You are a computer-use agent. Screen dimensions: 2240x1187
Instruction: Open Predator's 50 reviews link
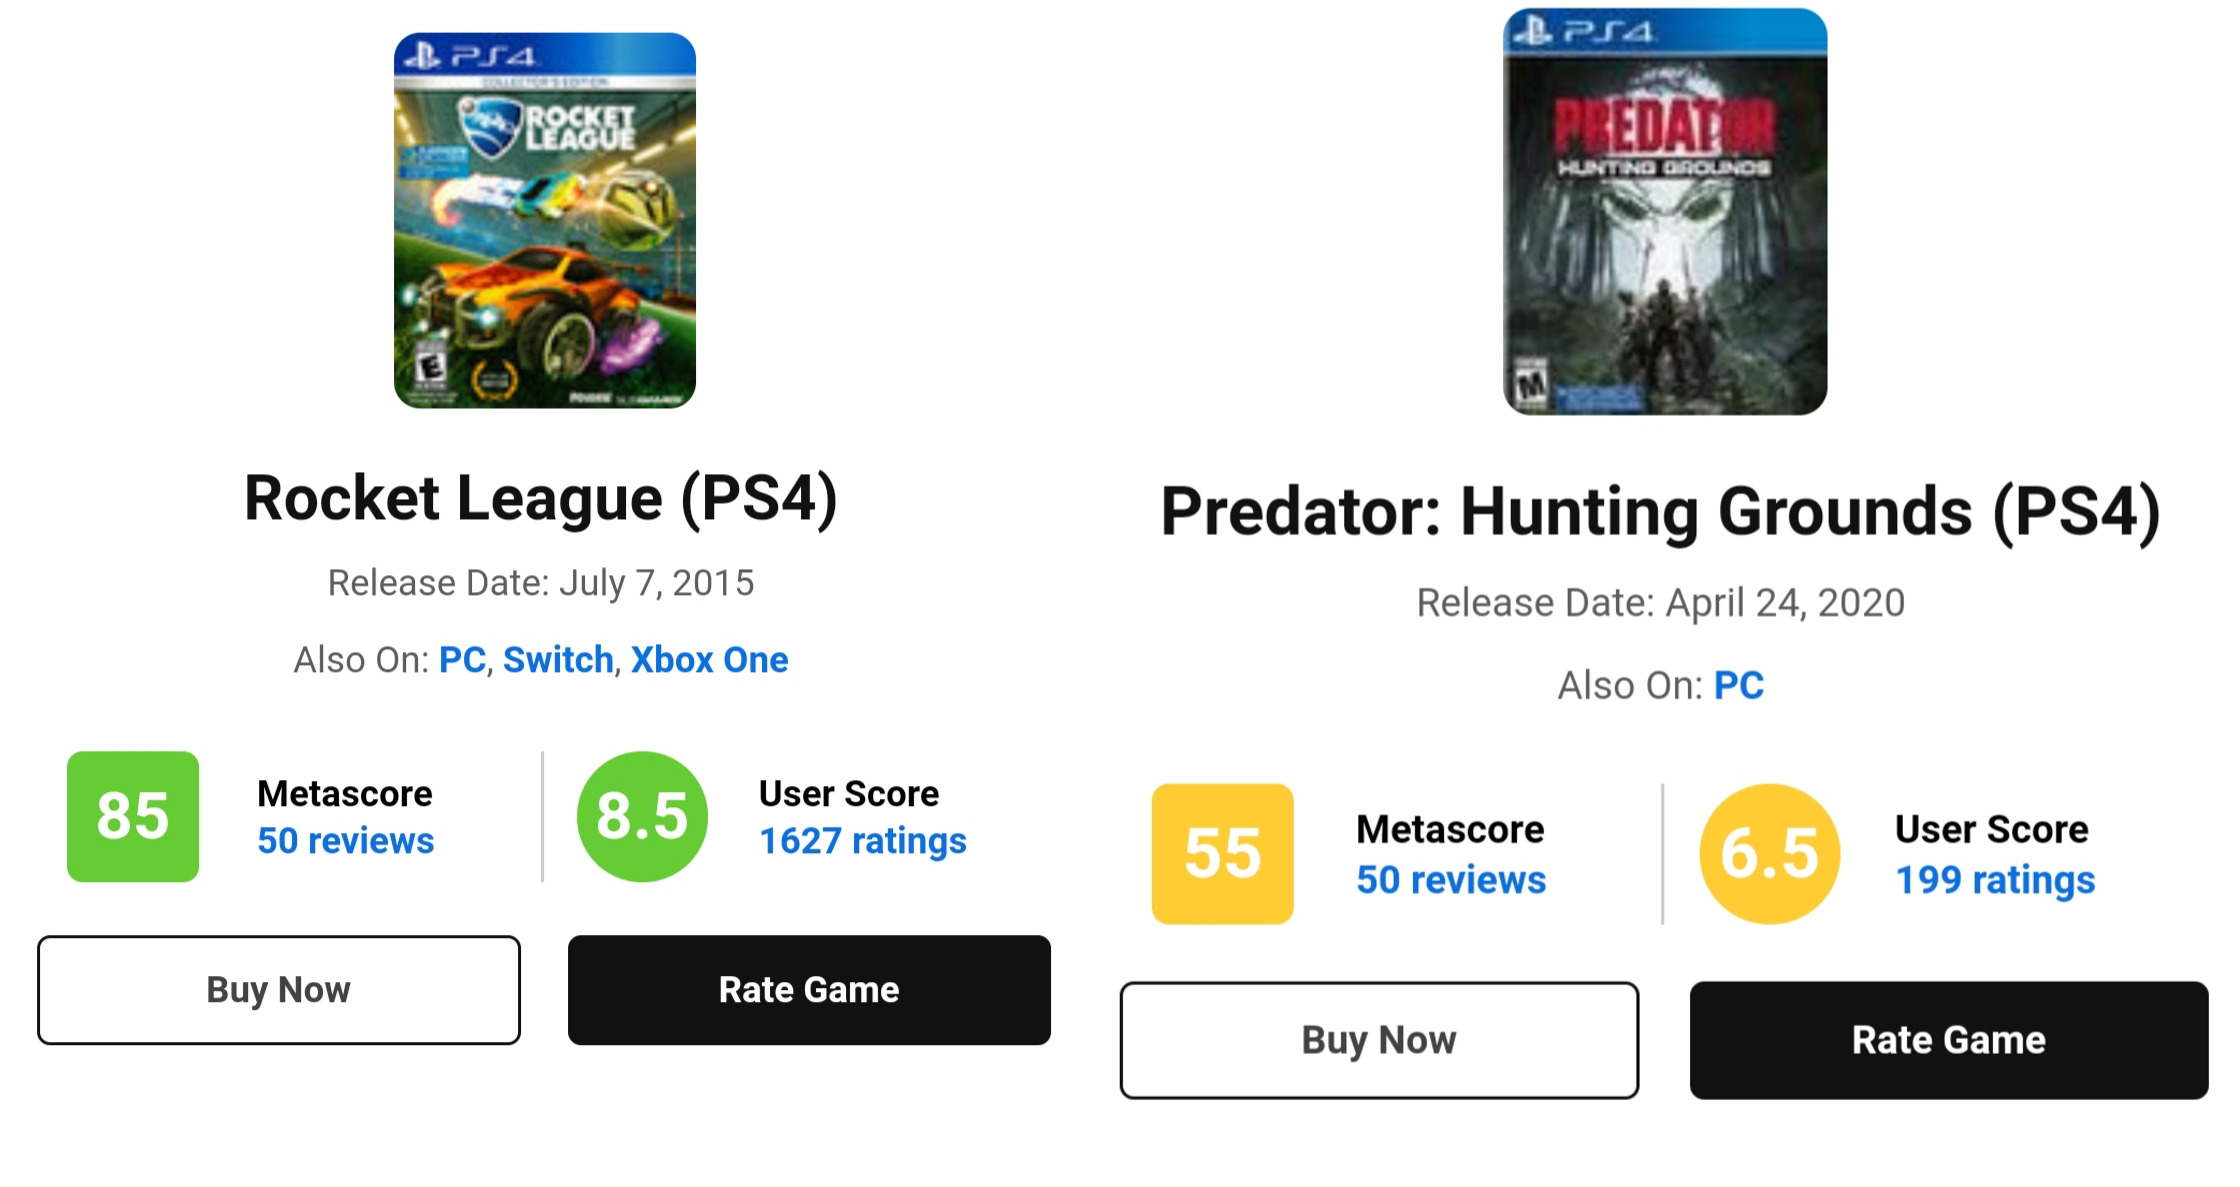(x=1450, y=880)
